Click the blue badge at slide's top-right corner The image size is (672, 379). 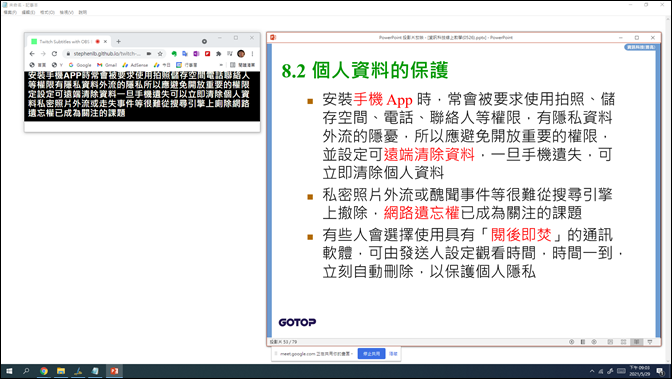641,47
